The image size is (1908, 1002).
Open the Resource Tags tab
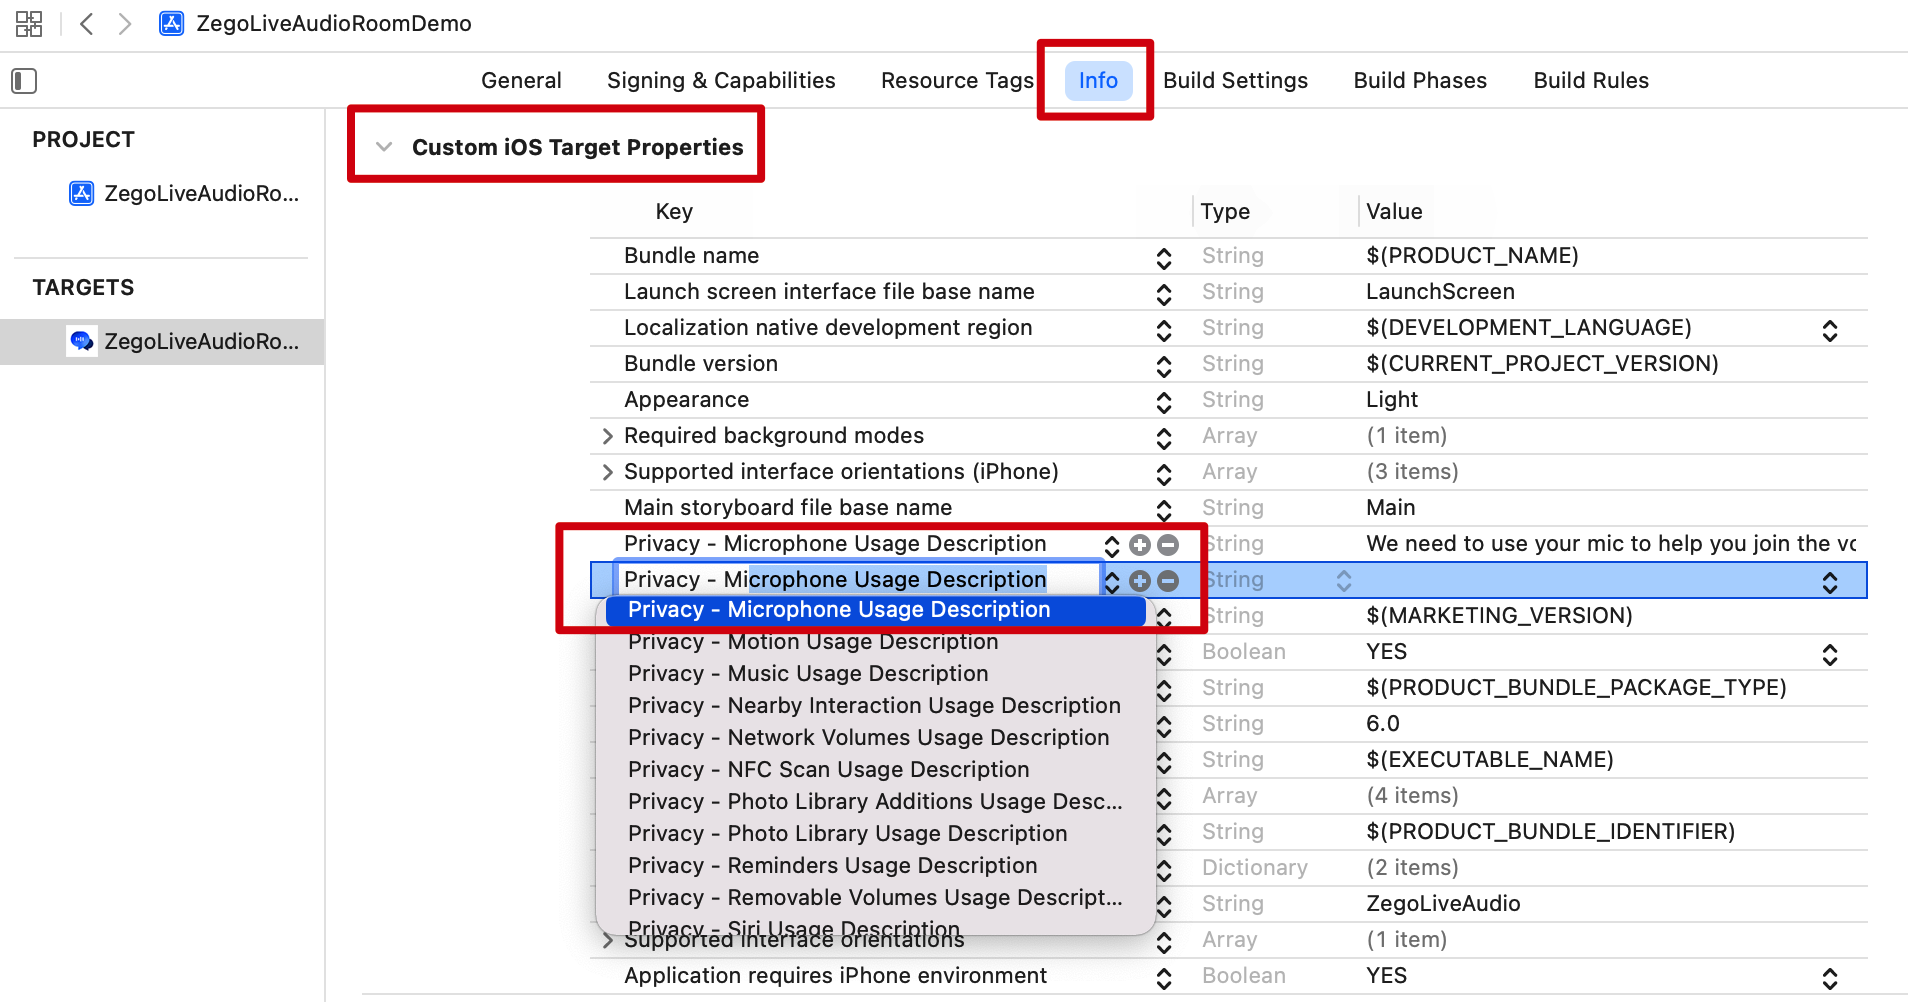(x=957, y=80)
